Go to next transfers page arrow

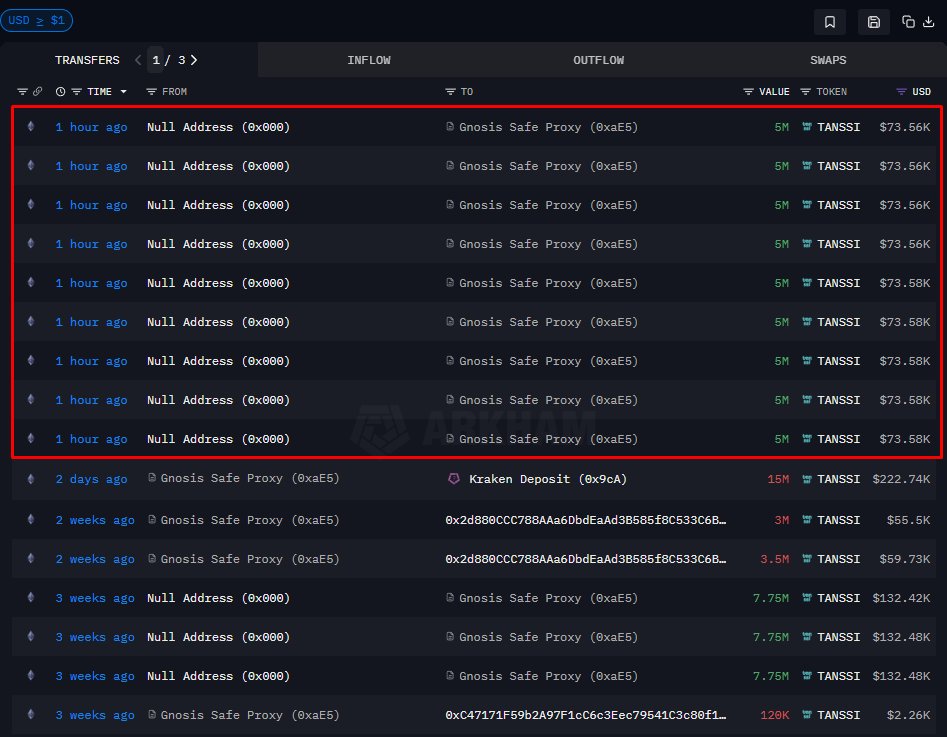pyautogui.click(x=194, y=60)
